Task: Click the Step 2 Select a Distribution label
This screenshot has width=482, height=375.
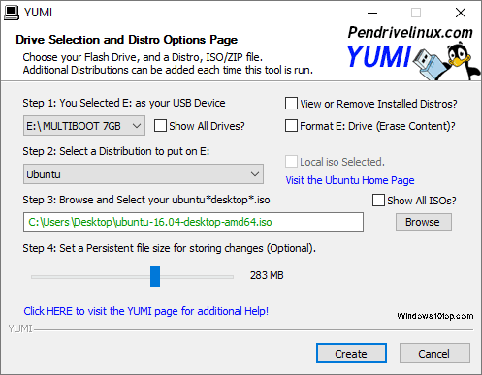Action: point(116,151)
